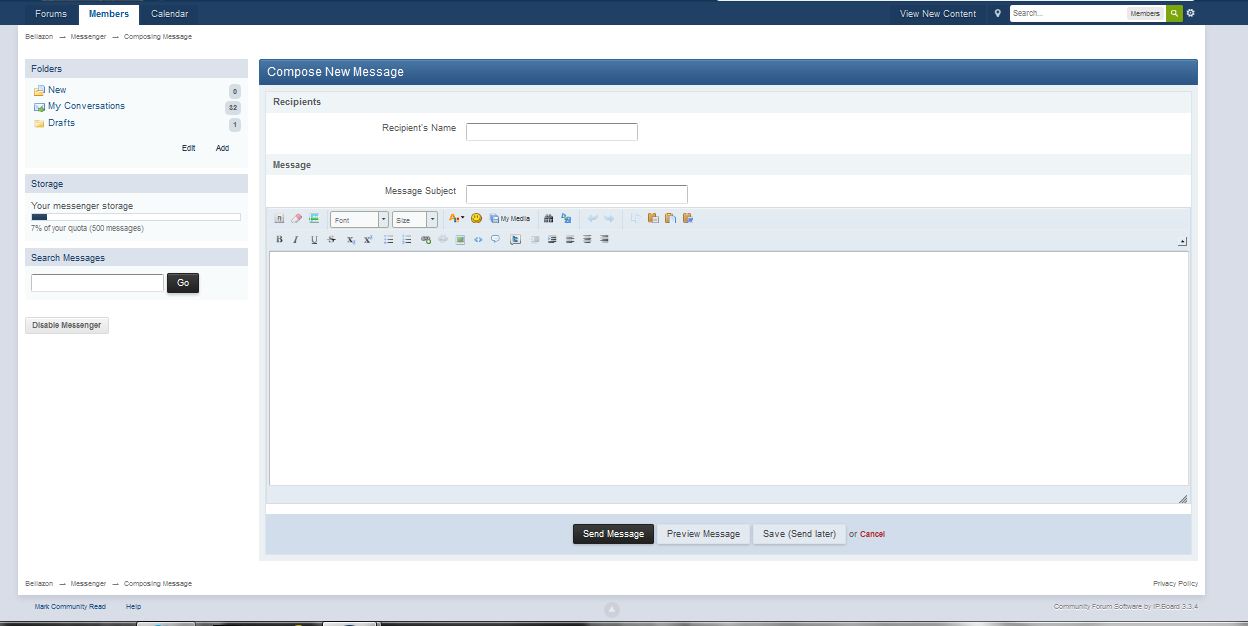The height and width of the screenshot is (626, 1248).
Task: Click the green search magnifier button
Action: (1174, 14)
